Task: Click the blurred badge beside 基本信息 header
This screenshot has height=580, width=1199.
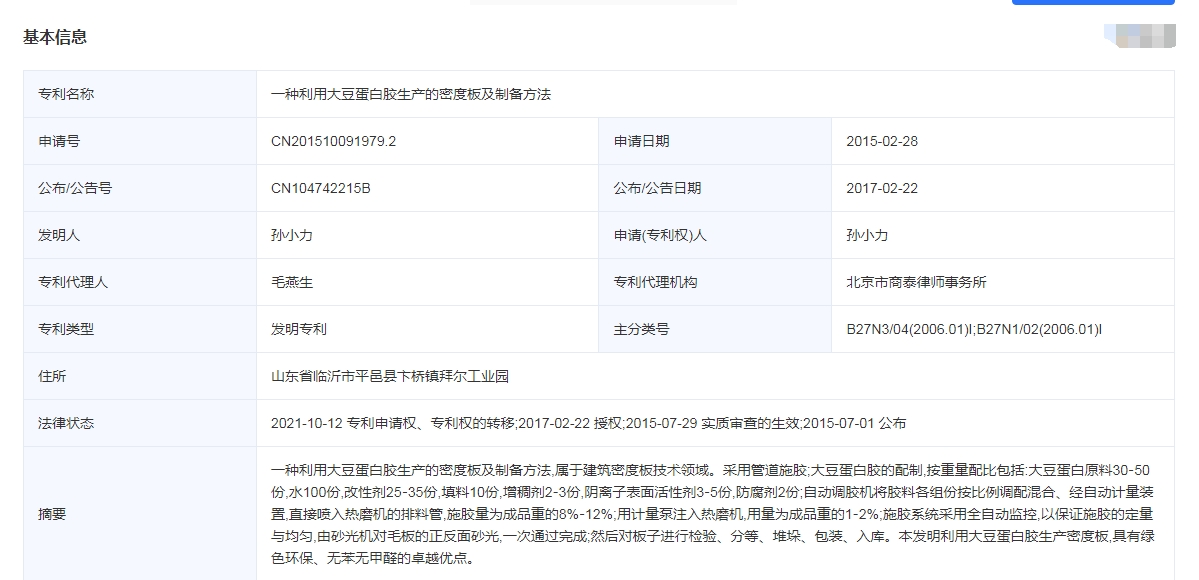Action: tap(1138, 37)
